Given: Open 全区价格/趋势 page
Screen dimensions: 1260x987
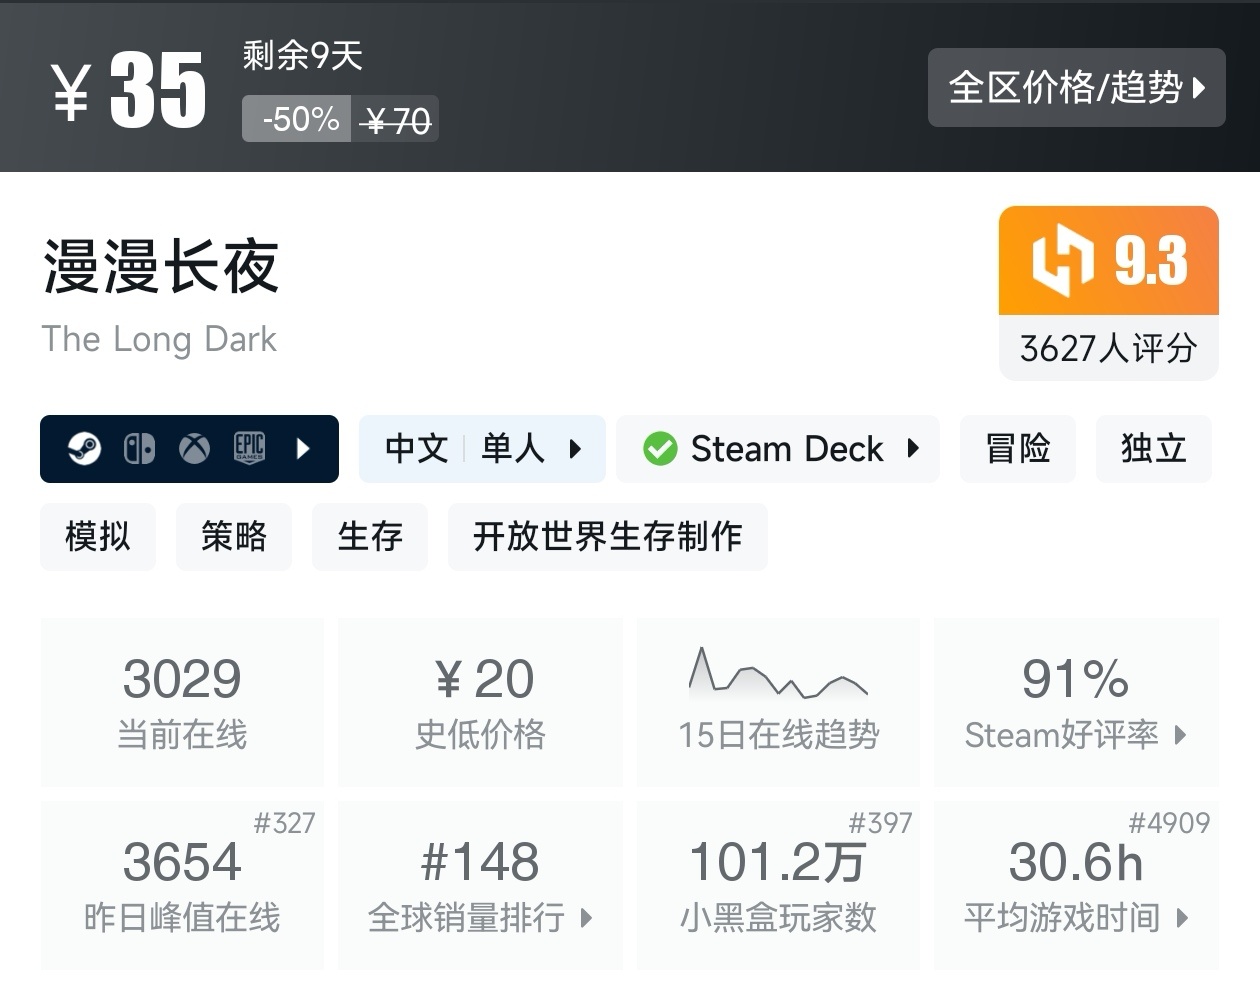Looking at the screenshot, I should pyautogui.click(x=1076, y=88).
